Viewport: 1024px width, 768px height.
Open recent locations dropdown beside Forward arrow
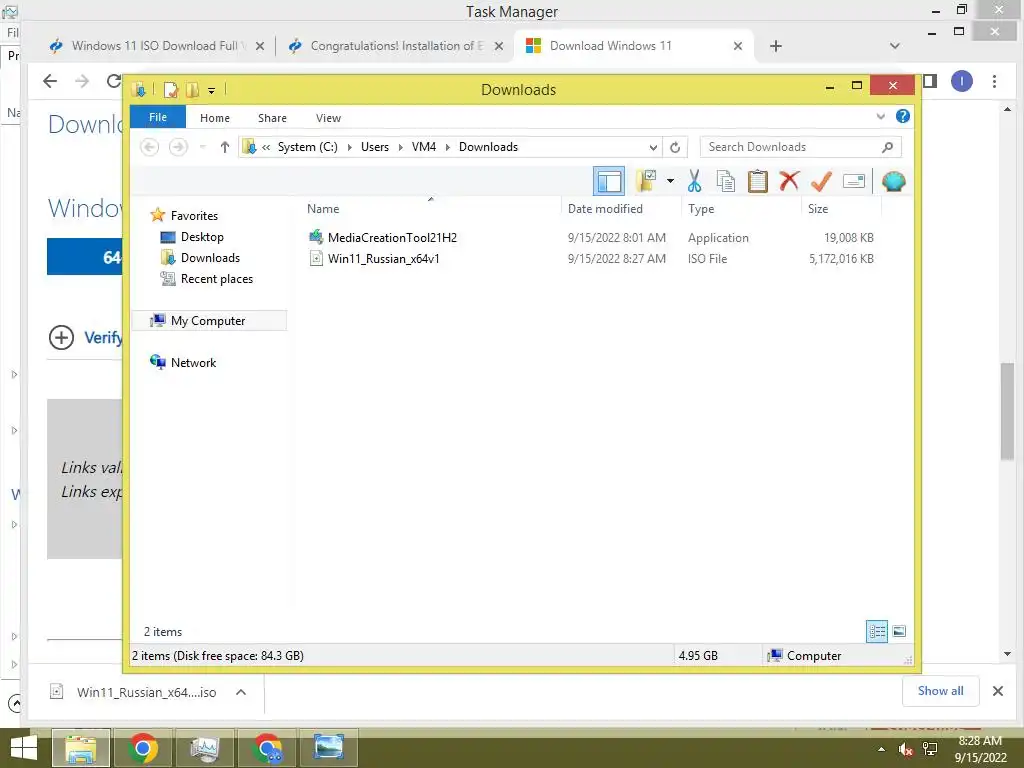click(203, 147)
